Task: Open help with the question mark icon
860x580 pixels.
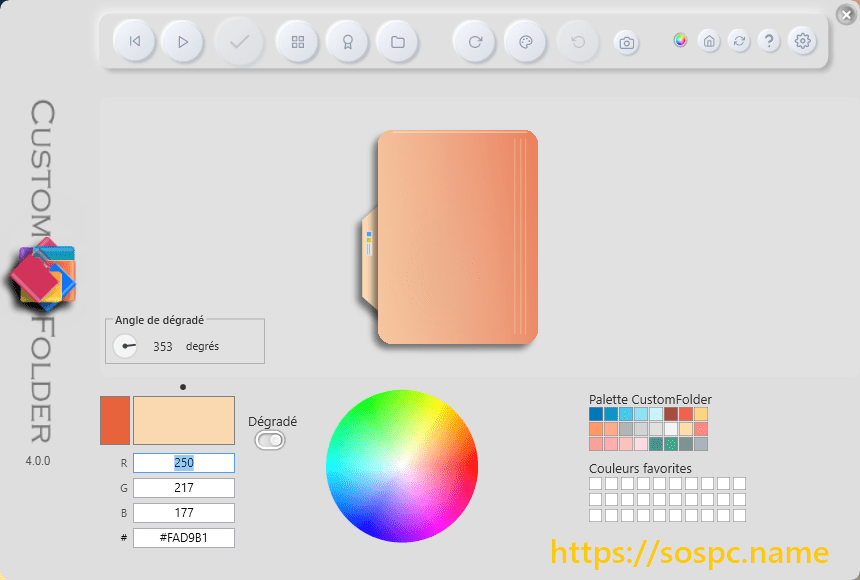Action: click(x=769, y=41)
